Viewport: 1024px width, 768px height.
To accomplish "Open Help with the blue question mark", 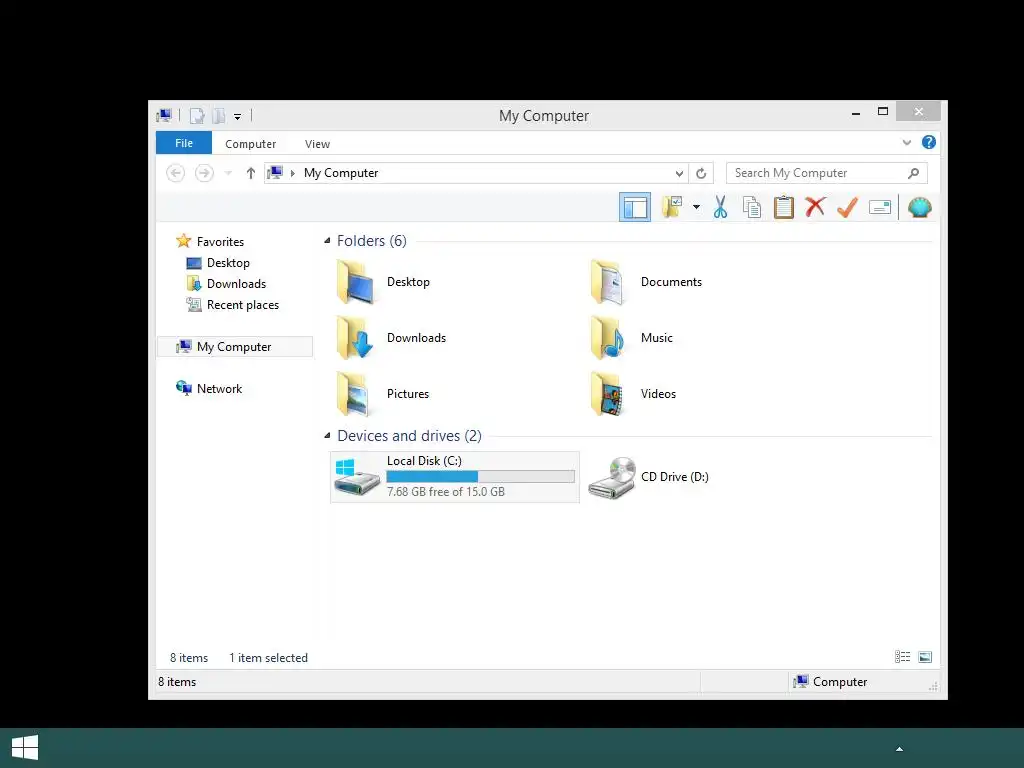I will click(x=929, y=142).
